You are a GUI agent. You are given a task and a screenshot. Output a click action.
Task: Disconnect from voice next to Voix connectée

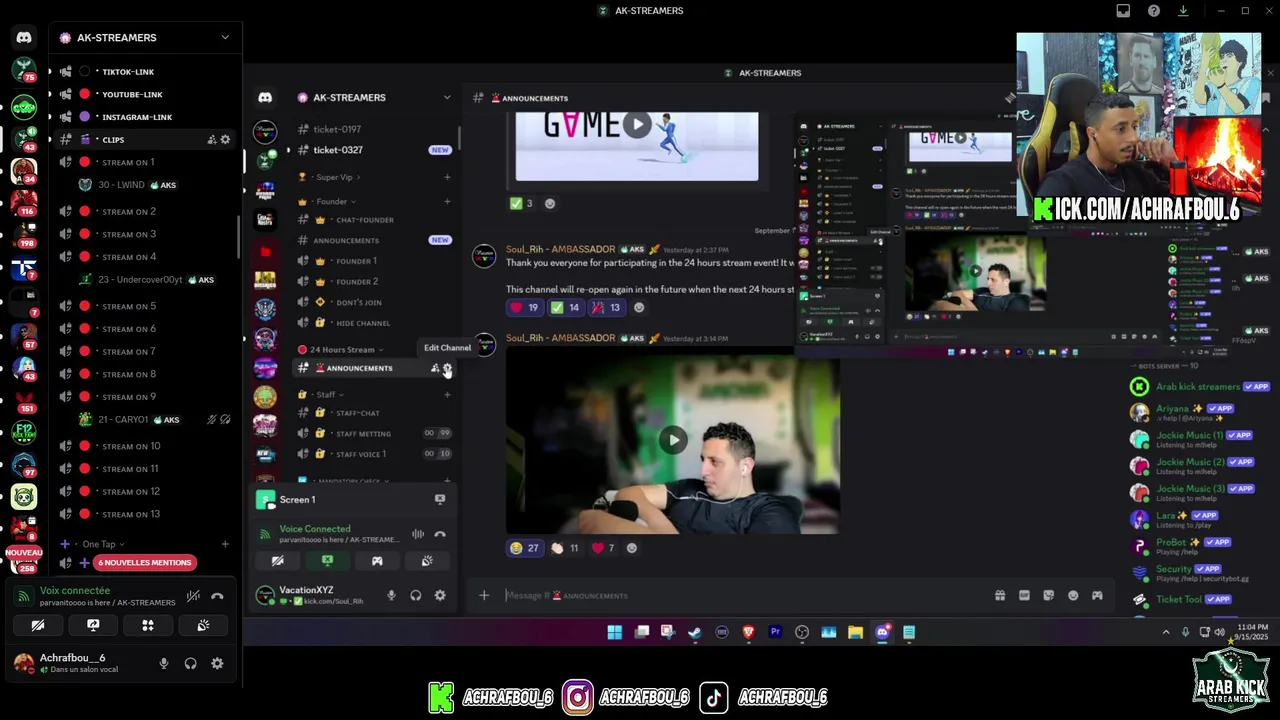tap(217, 597)
